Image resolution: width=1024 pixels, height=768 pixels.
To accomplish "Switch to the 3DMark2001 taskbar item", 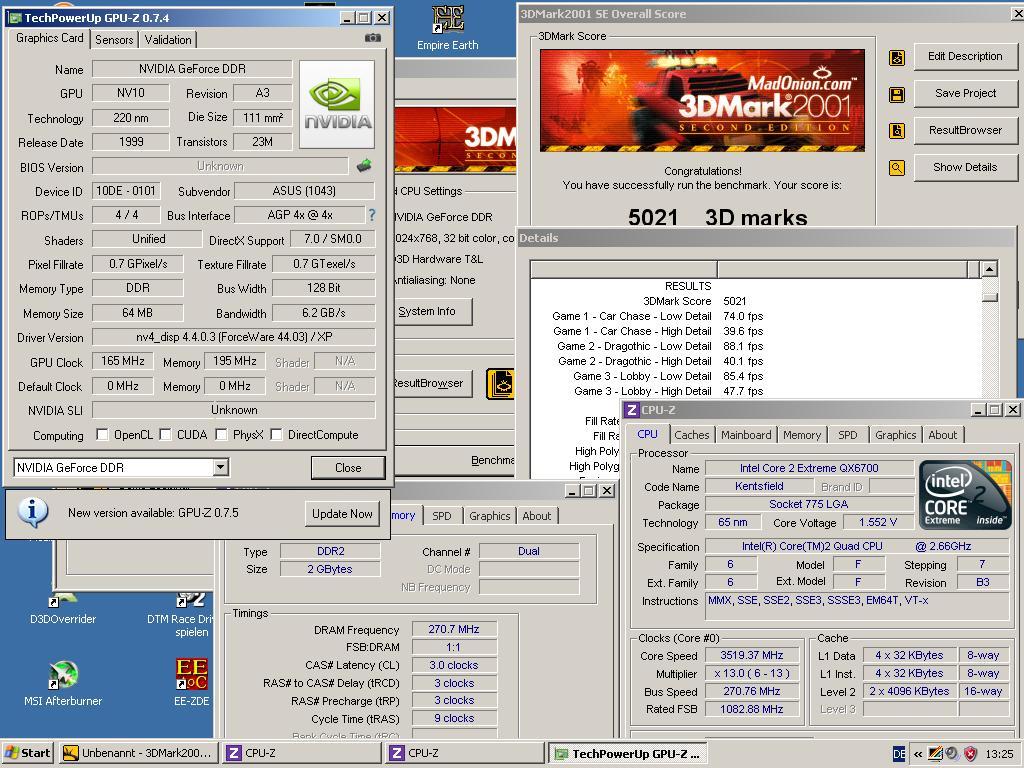I will click(138, 753).
